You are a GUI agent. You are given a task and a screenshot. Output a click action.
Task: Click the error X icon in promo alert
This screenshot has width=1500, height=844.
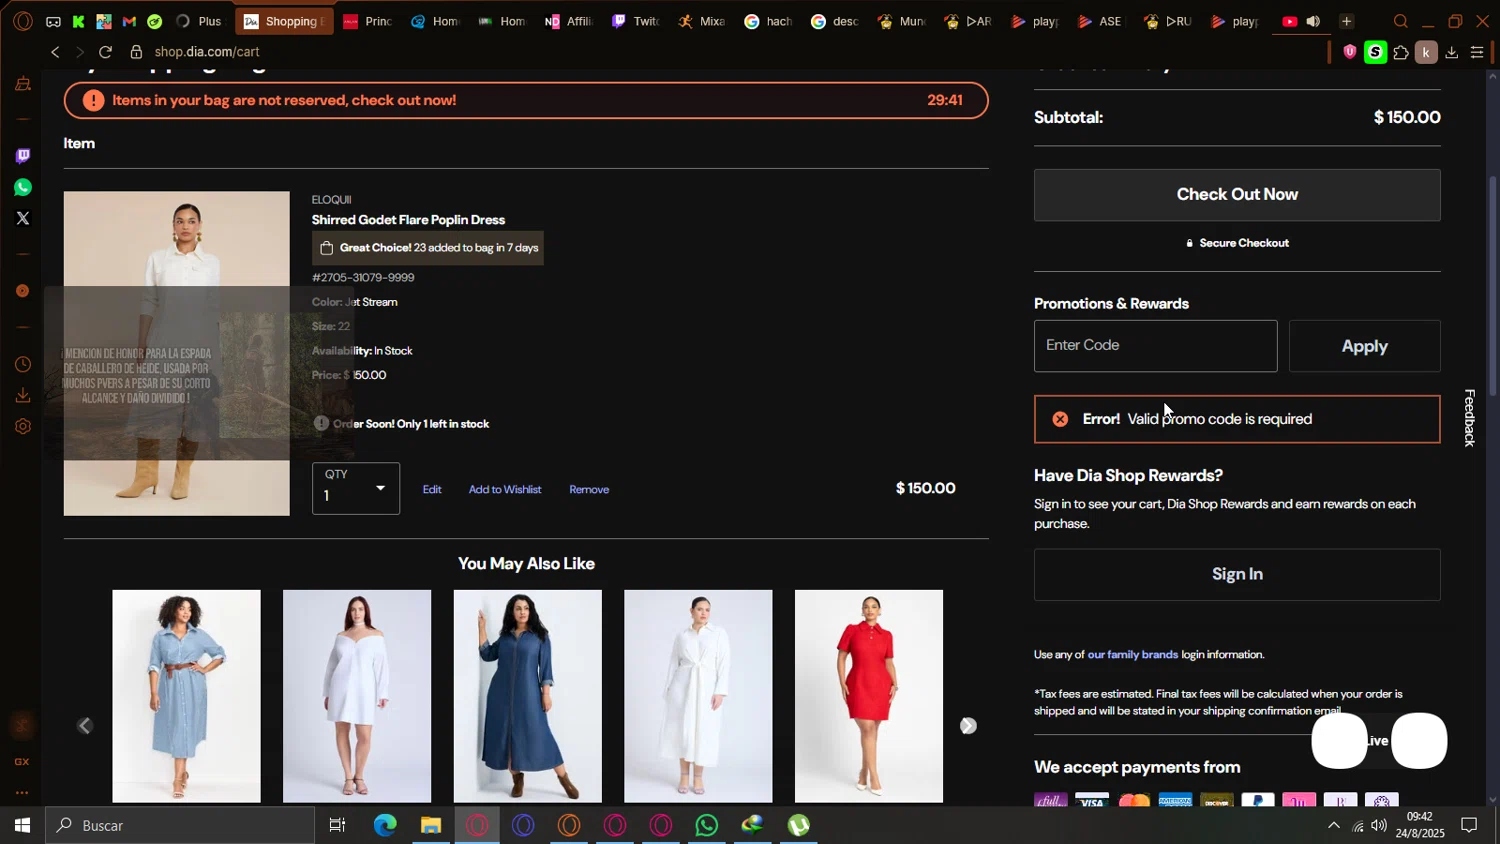(1060, 419)
